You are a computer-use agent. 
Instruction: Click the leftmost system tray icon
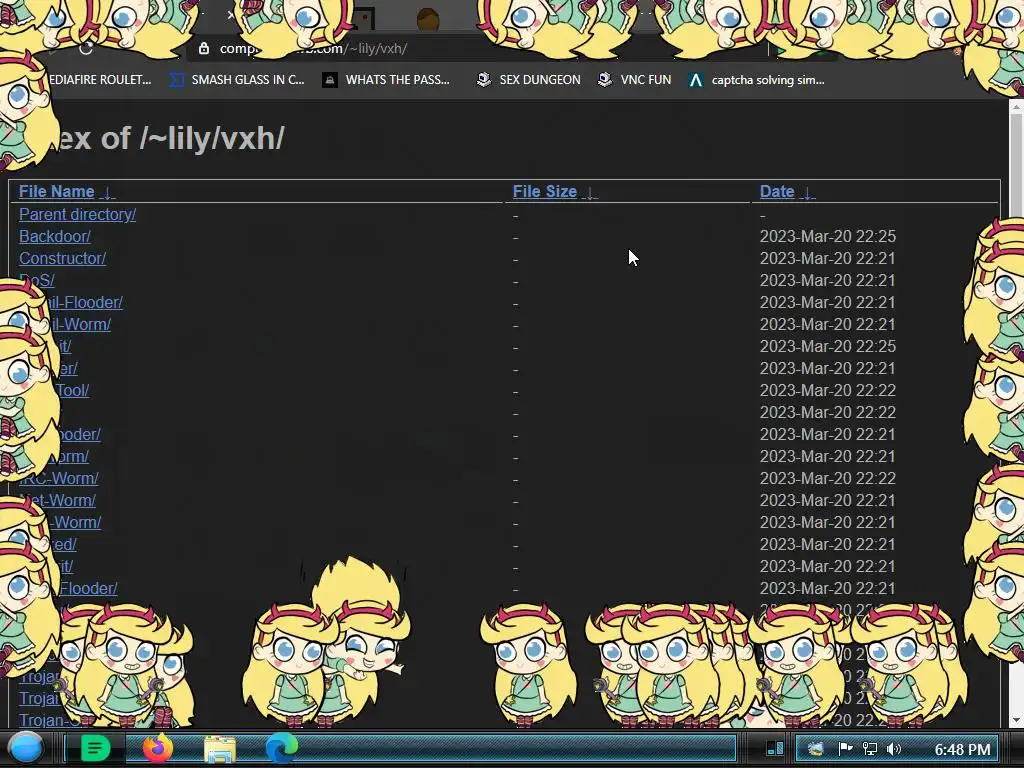816,749
